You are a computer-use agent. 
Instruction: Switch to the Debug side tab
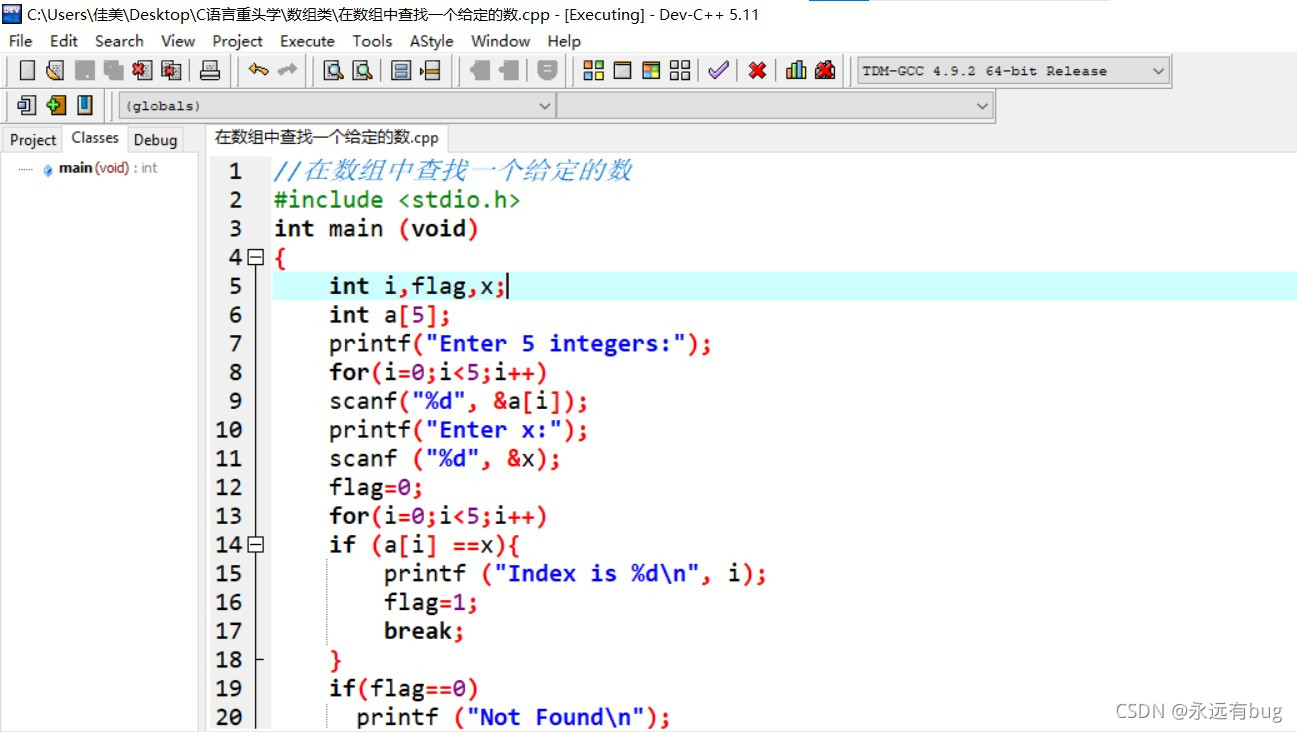click(155, 140)
